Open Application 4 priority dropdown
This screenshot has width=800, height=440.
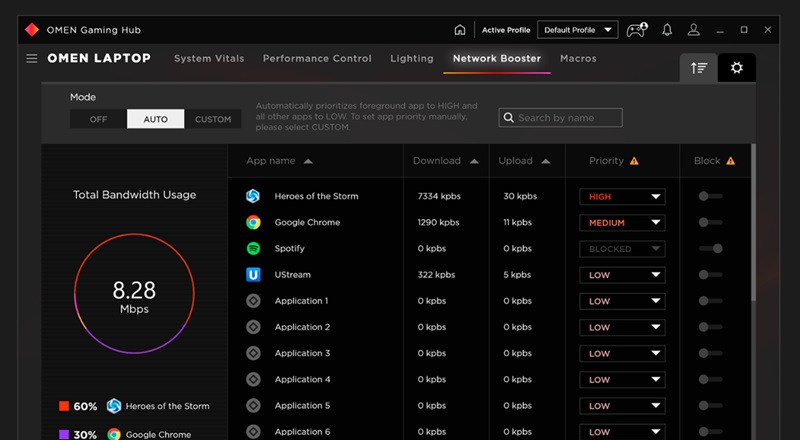click(x=622, y=380)
